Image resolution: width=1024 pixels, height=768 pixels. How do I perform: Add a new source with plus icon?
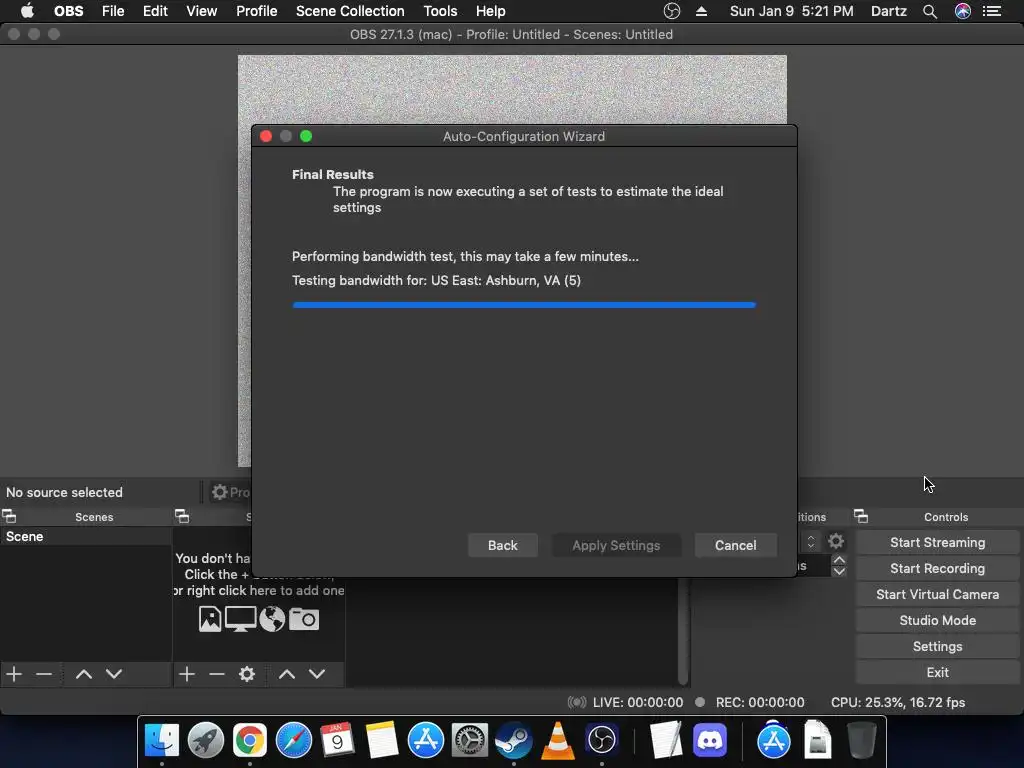click(187, 673)
